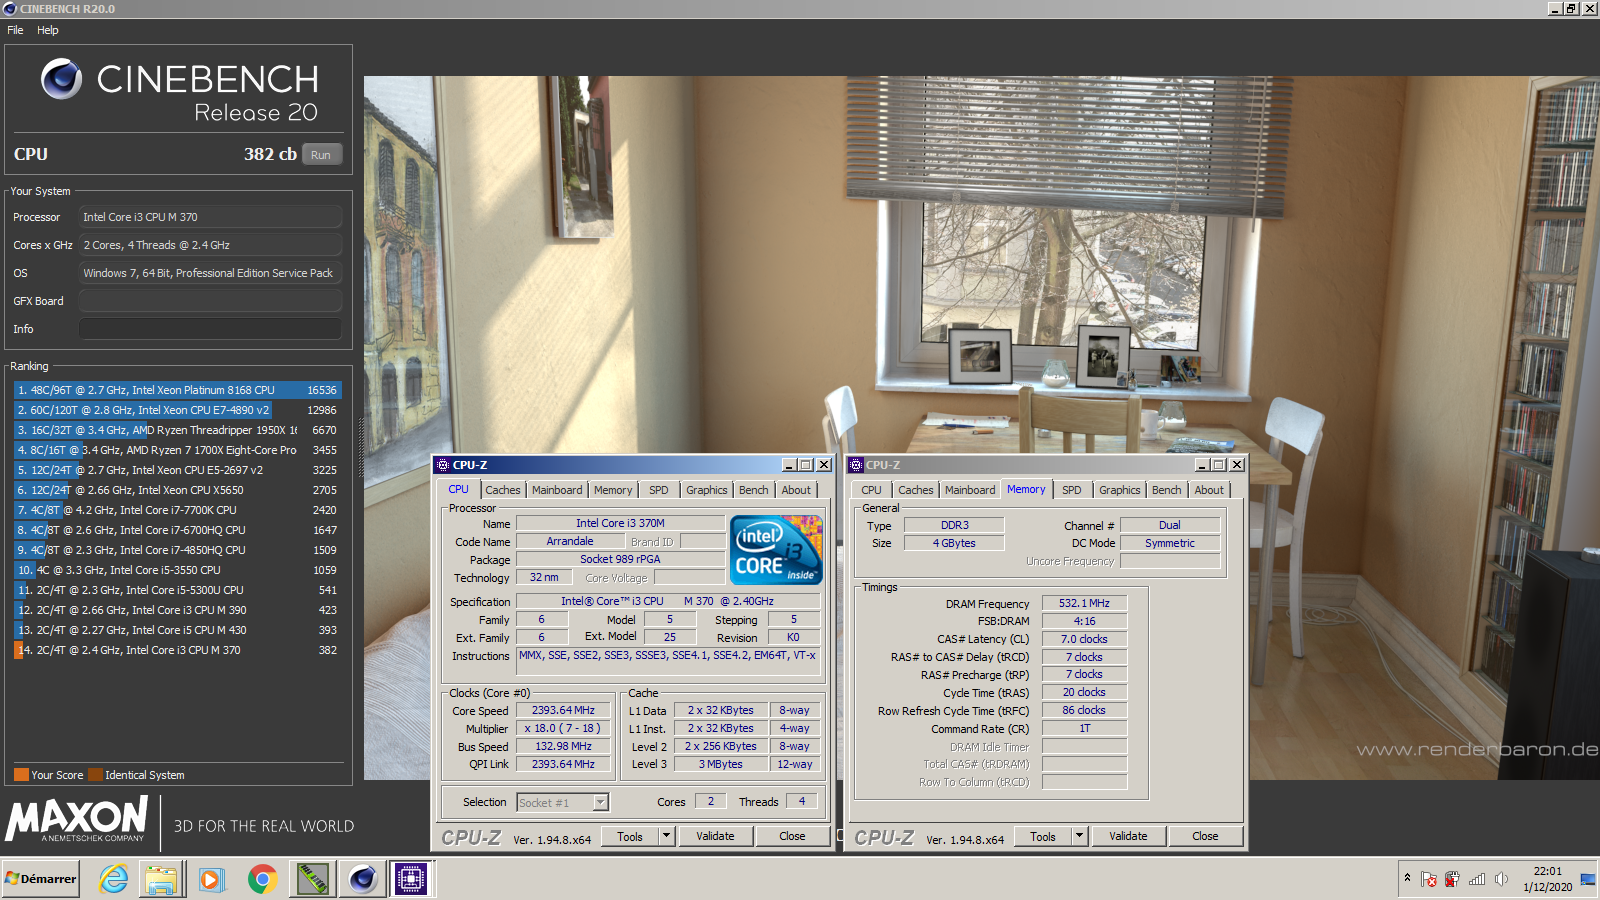Image resolution: width=1600 pixels, height=900 pixels.
Task: Click title bar icon of right CPU-Z window
Action: (x=856, y=465)
